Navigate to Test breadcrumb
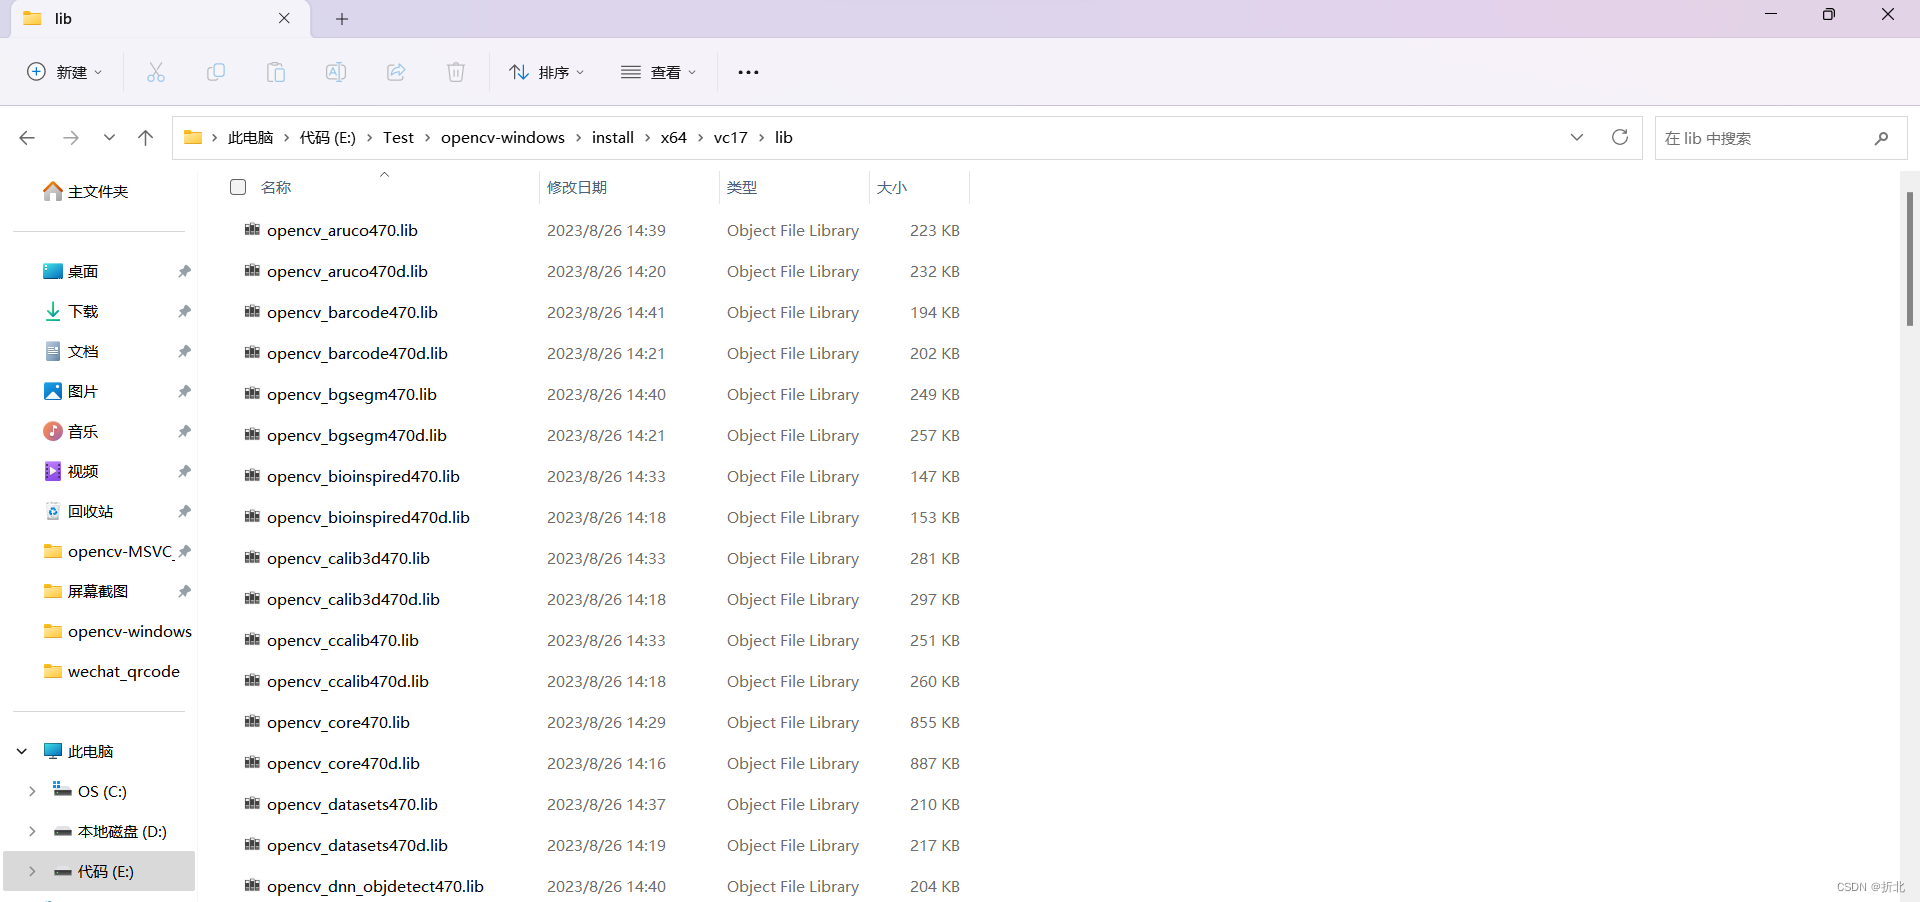Viewport: 1920px width, 902px height. (x=398, y=138)
